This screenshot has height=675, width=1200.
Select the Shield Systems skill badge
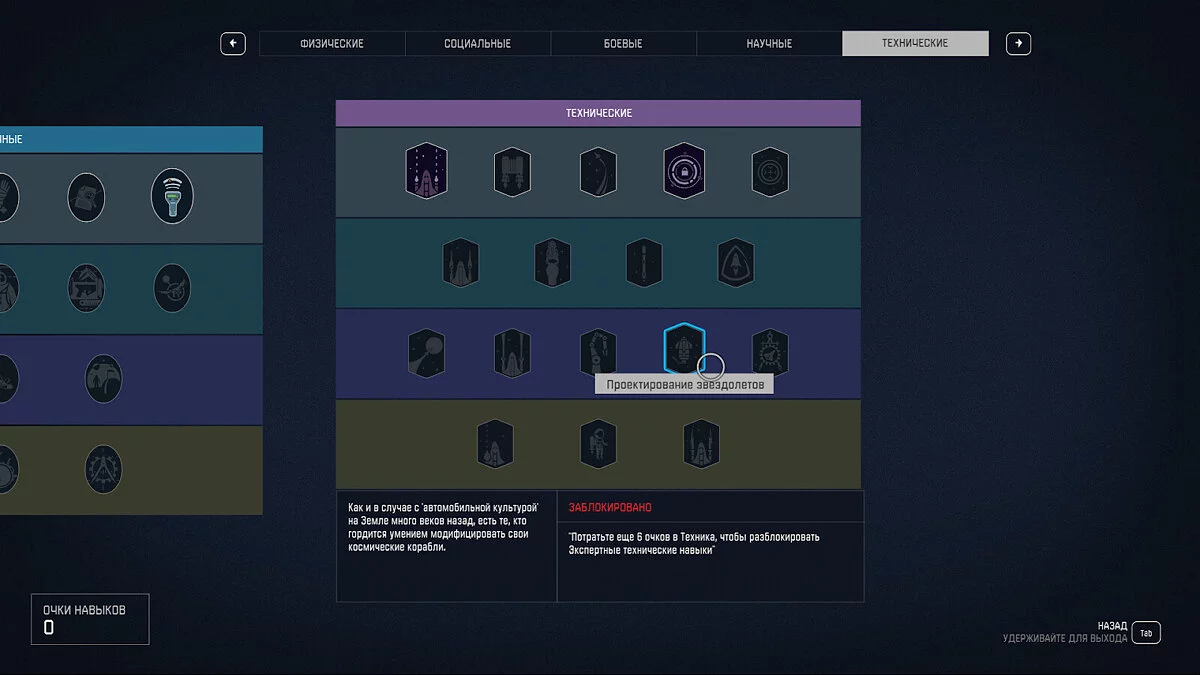pos(735,263)
